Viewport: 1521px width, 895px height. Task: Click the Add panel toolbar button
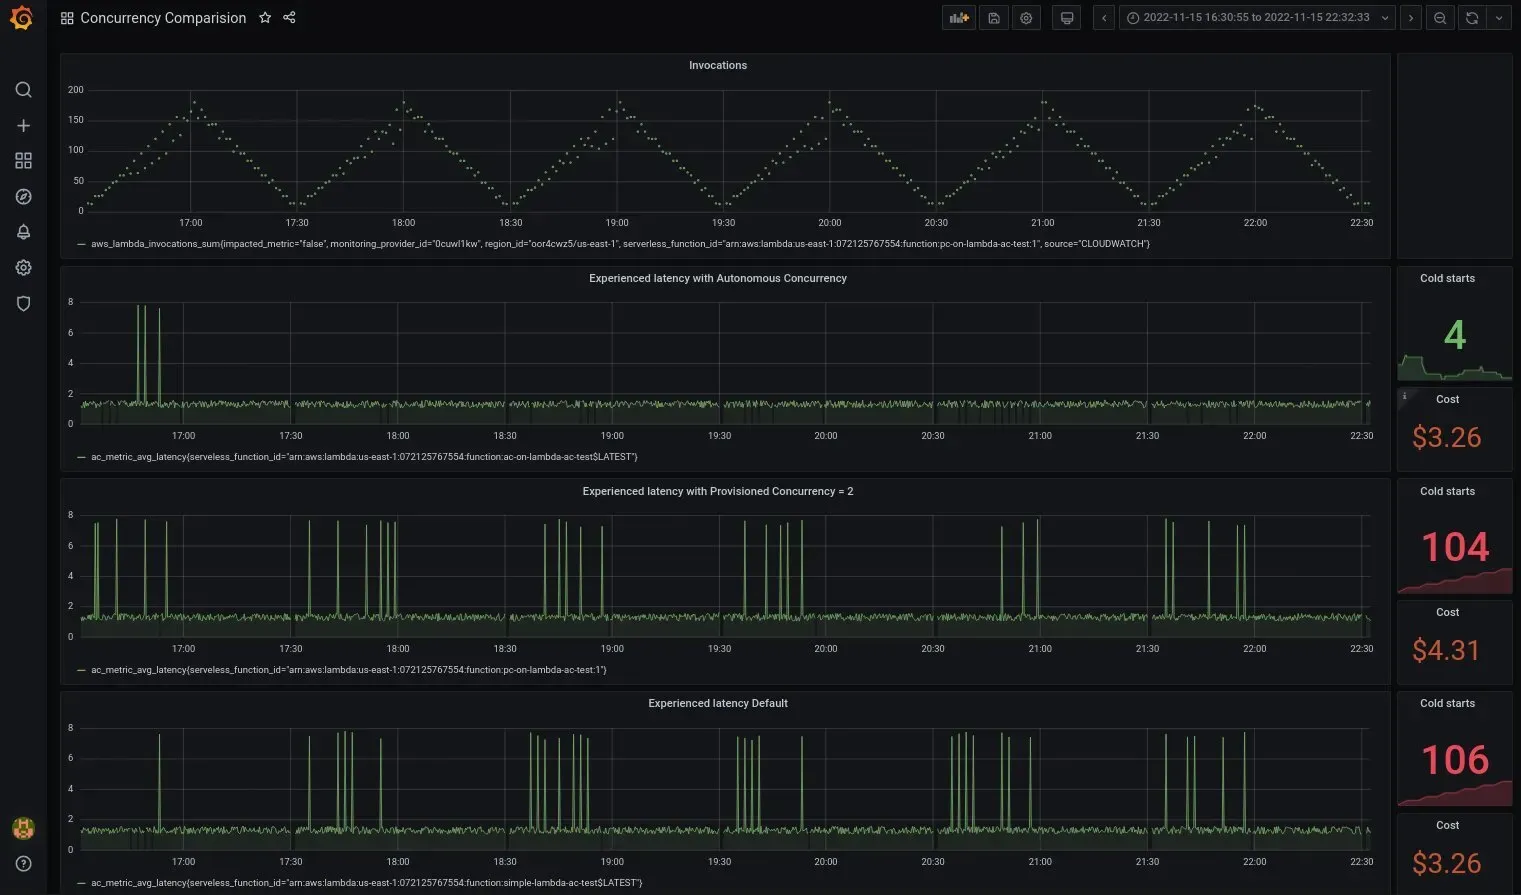click(x=959, y=18)
